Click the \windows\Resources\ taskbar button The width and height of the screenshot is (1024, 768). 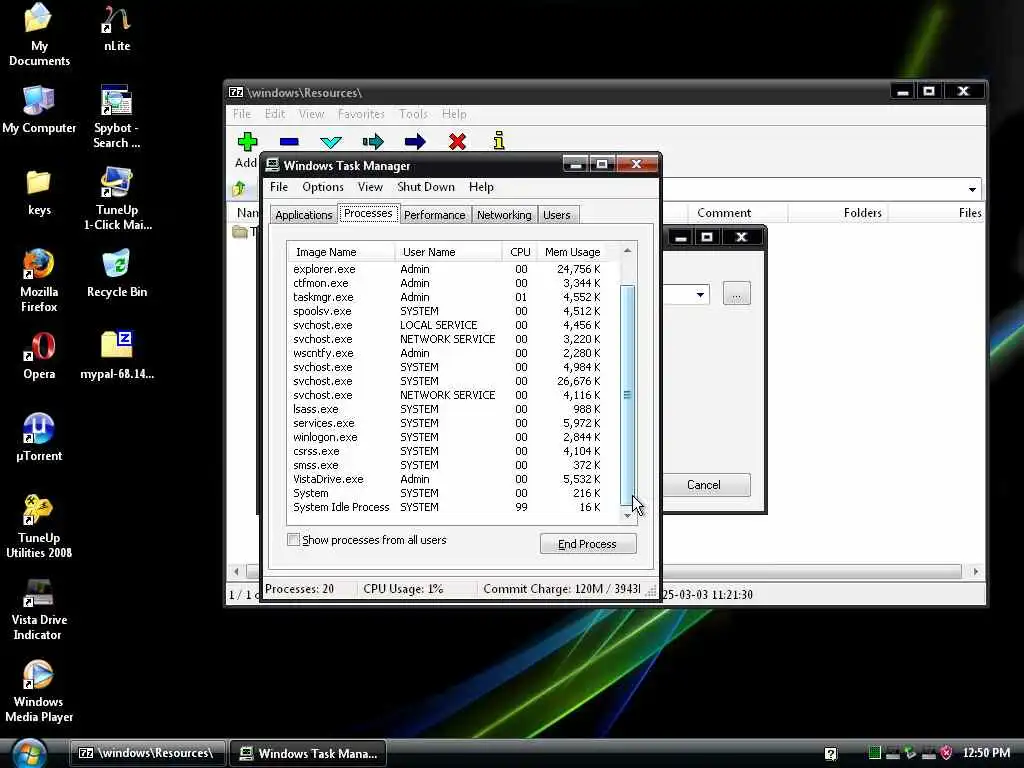[148, 753]
